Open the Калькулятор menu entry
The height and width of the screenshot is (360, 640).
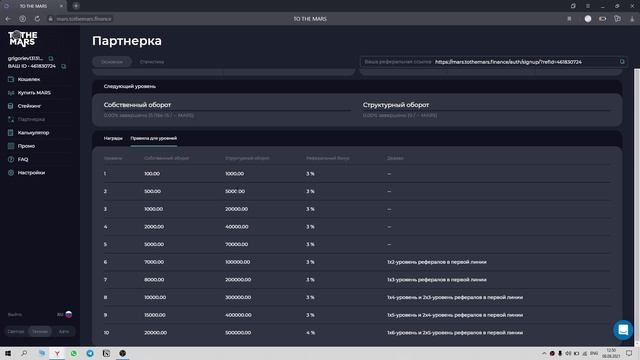[33, 133]
